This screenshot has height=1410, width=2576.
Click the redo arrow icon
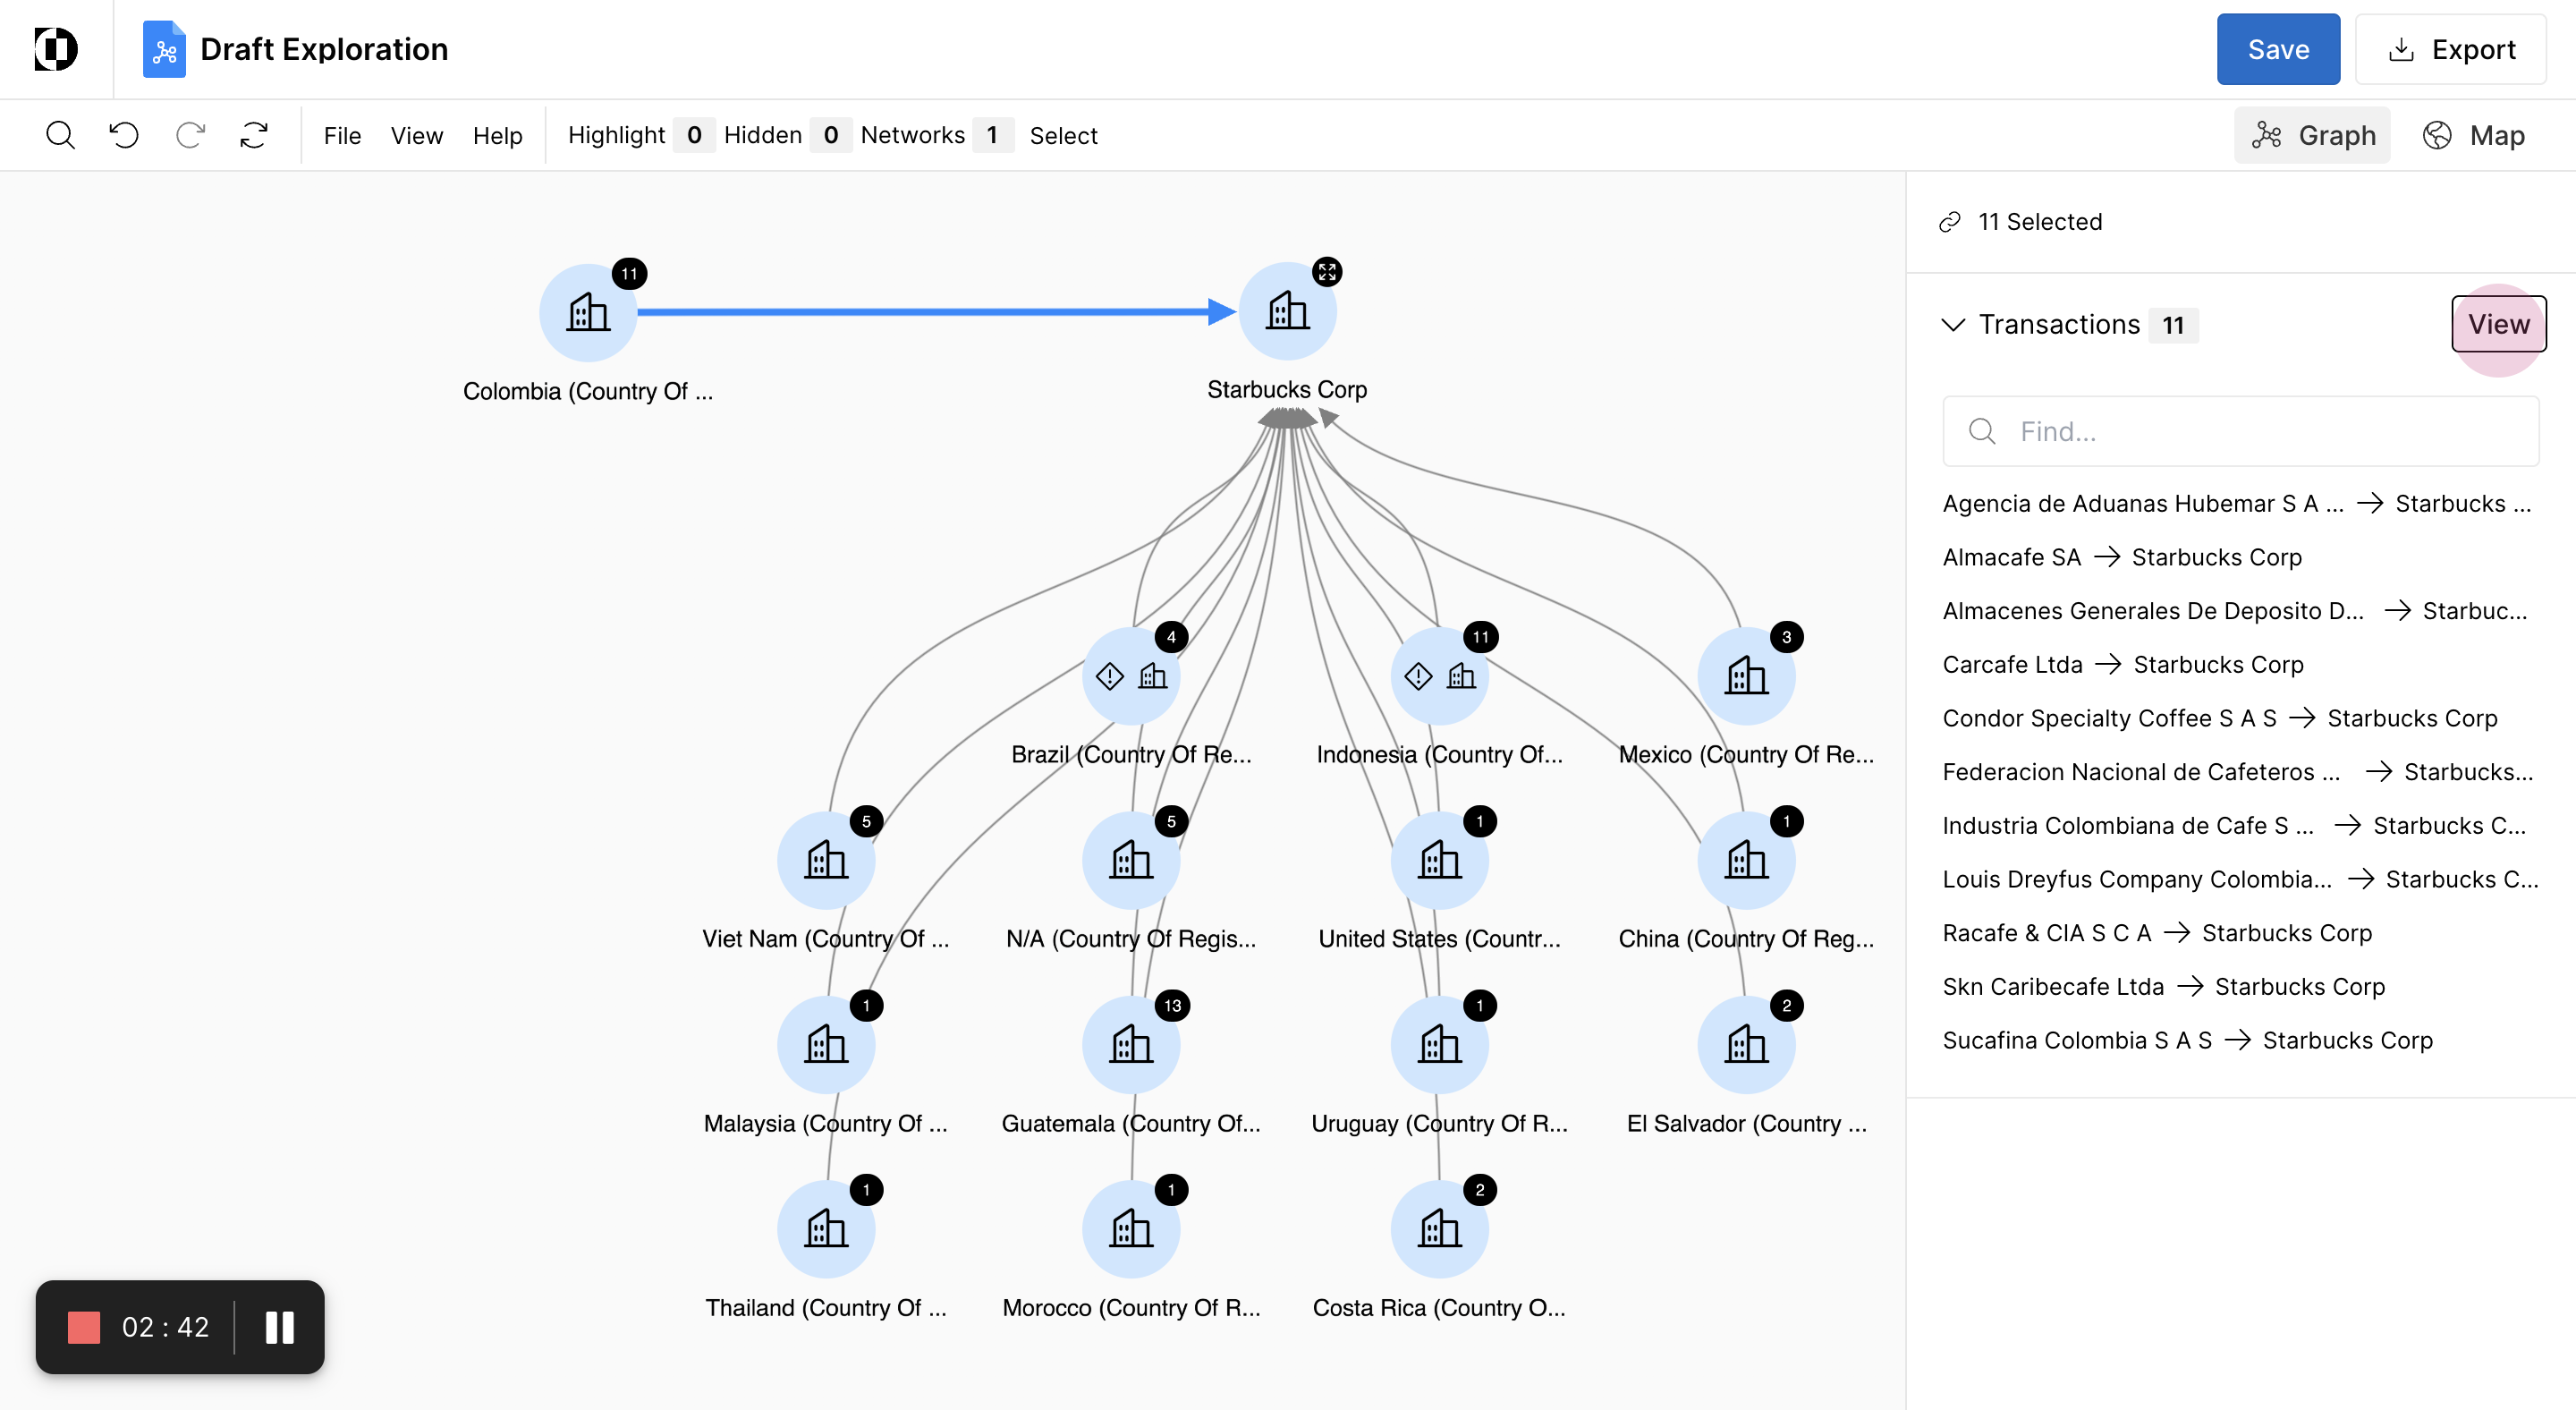pos(190,135)
